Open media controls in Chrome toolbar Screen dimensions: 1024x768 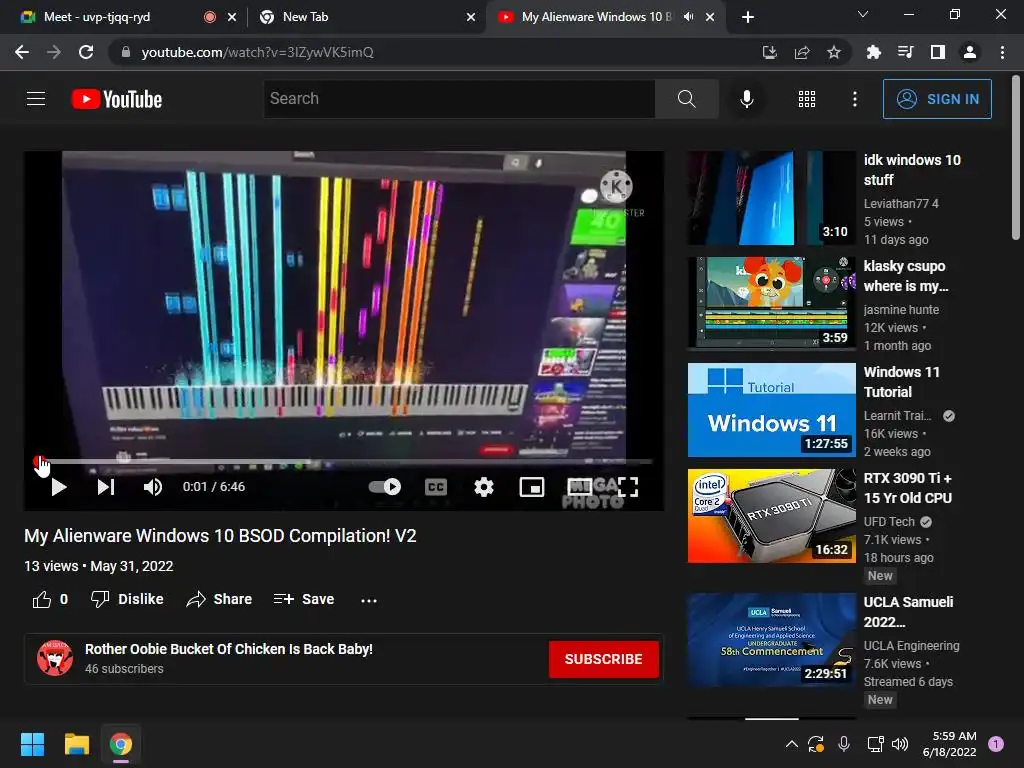(905, 52)
